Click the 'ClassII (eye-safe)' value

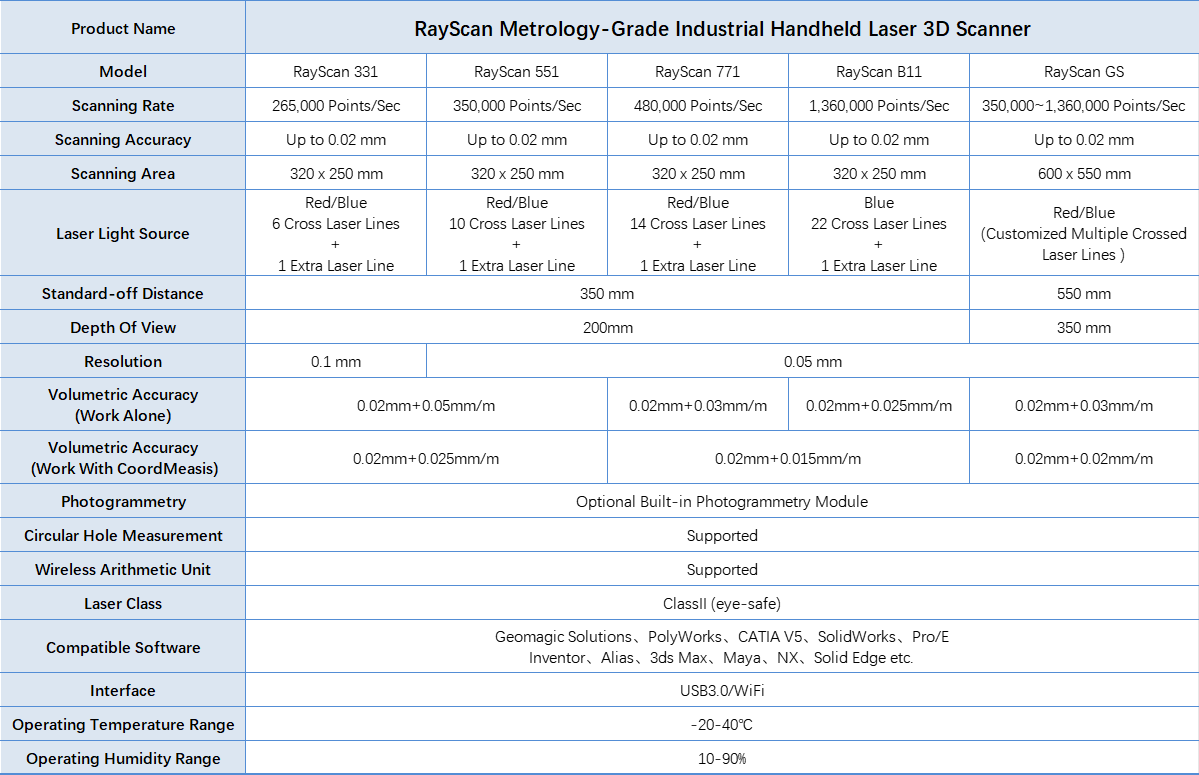722,604
